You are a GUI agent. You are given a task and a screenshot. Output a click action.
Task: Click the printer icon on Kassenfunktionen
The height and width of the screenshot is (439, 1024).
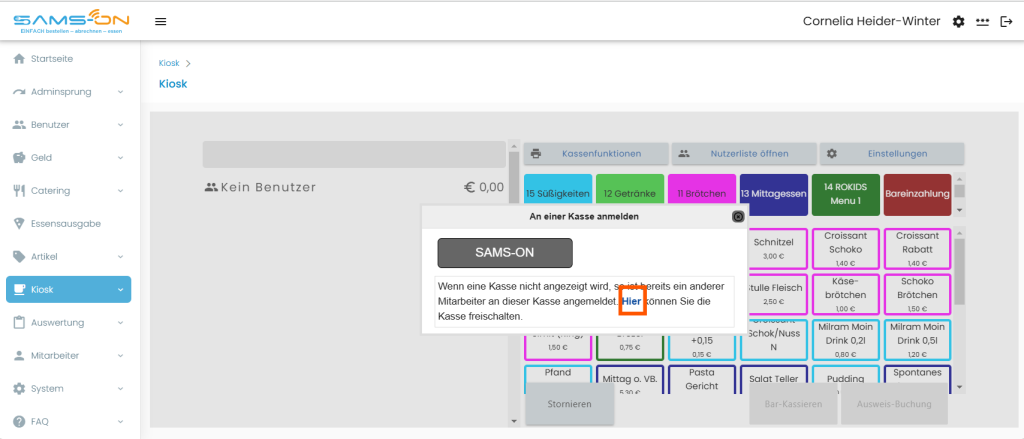coord(536,154)
